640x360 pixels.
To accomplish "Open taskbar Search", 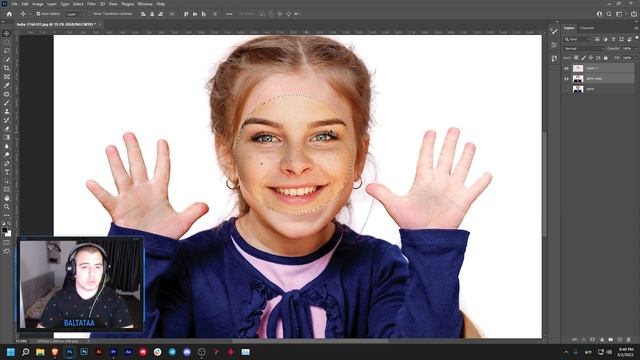I will point(25,352).
